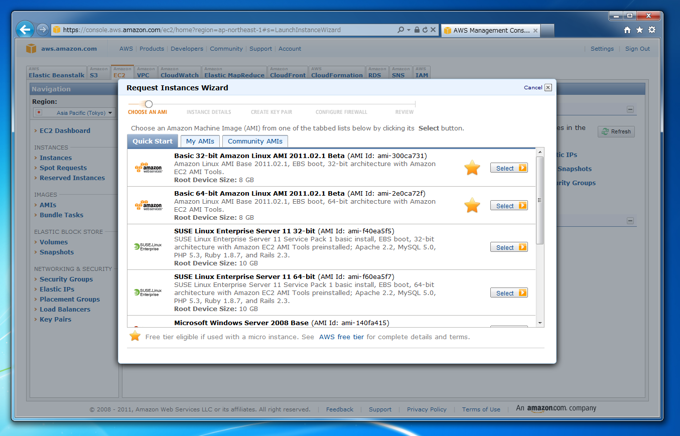This screenshot has height=436, width=680.
Task: Click the SUSE logo for 32-bit server
Action: [x=148, y=247]
